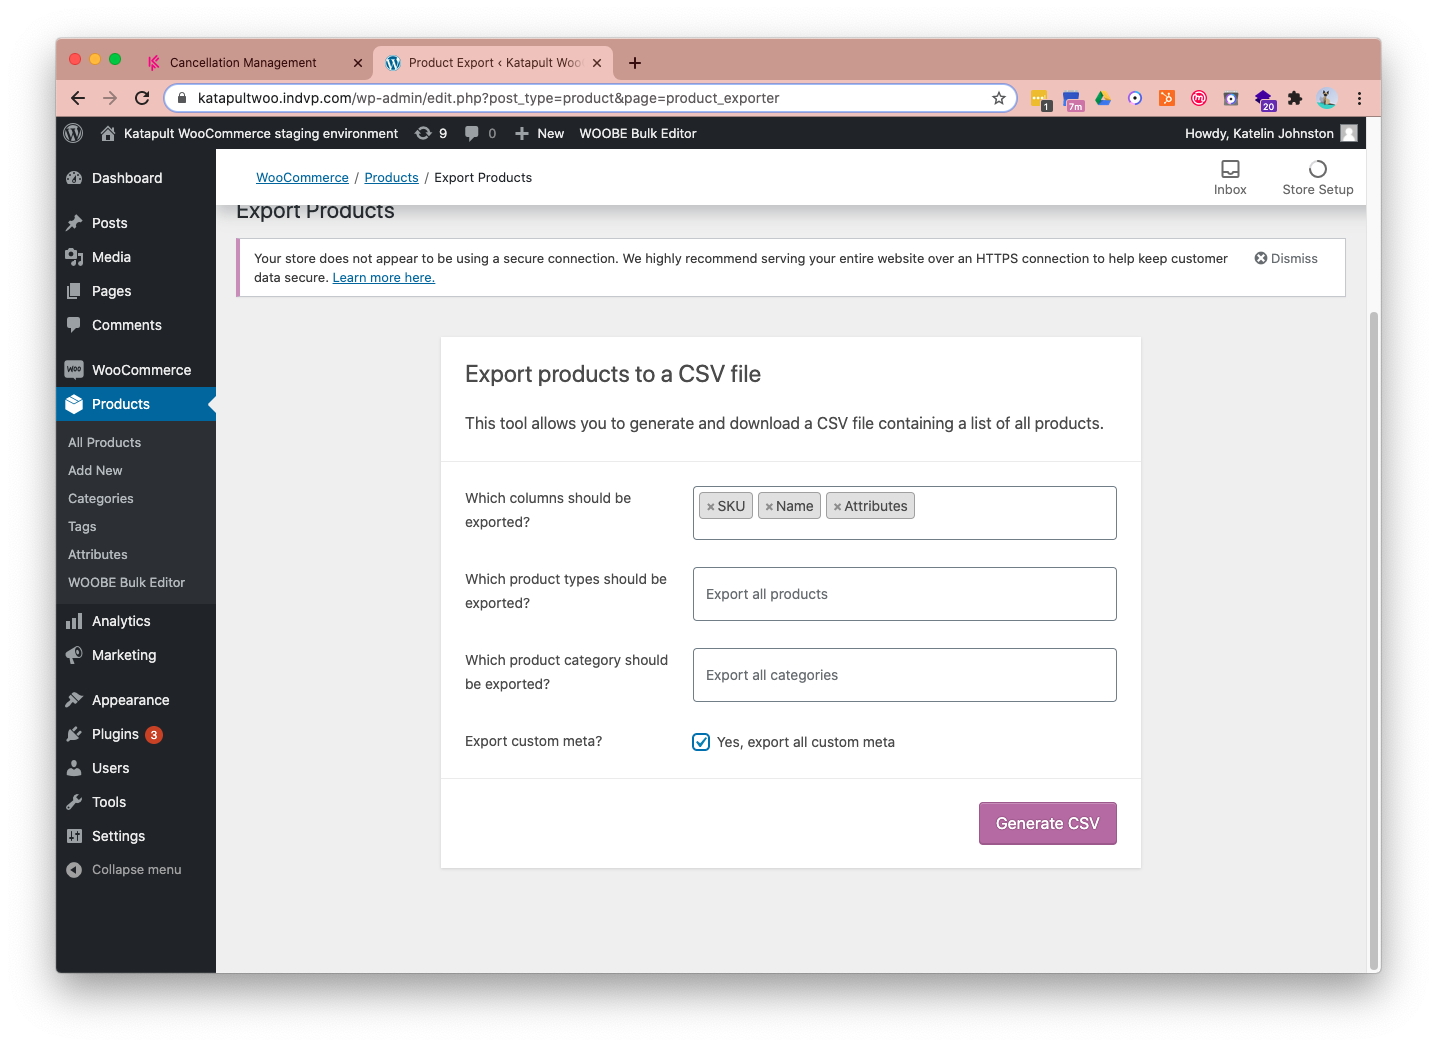Open the browser extensions puzzle icon
Image resolution: width=1437 pixels, height=1047 pixels.
tap(1295, 98)
